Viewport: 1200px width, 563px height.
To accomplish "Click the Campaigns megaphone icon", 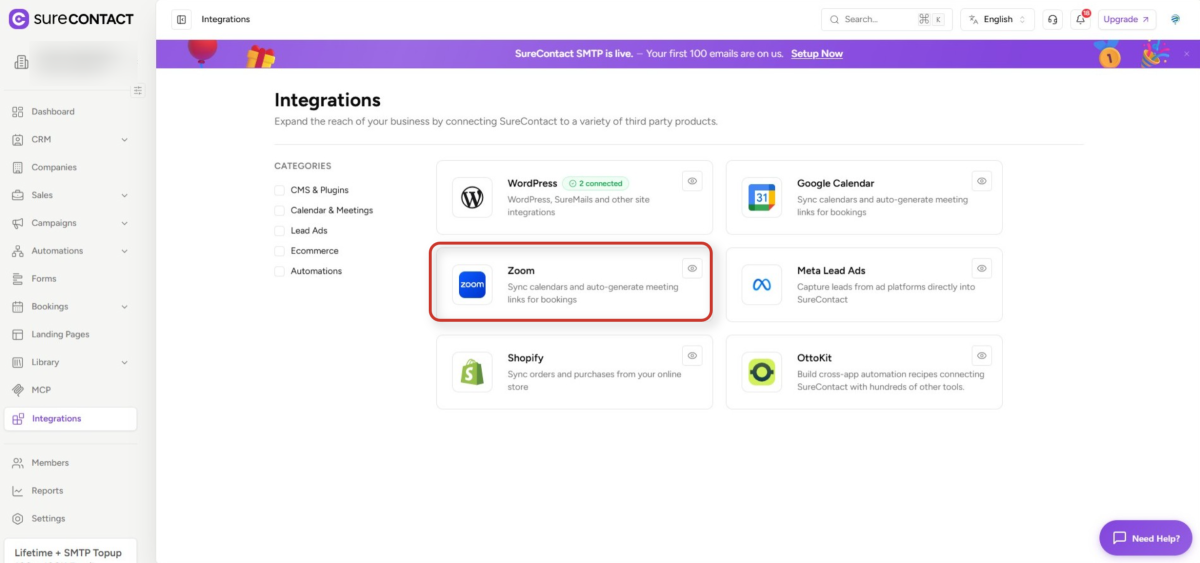I will click(18, 223).
